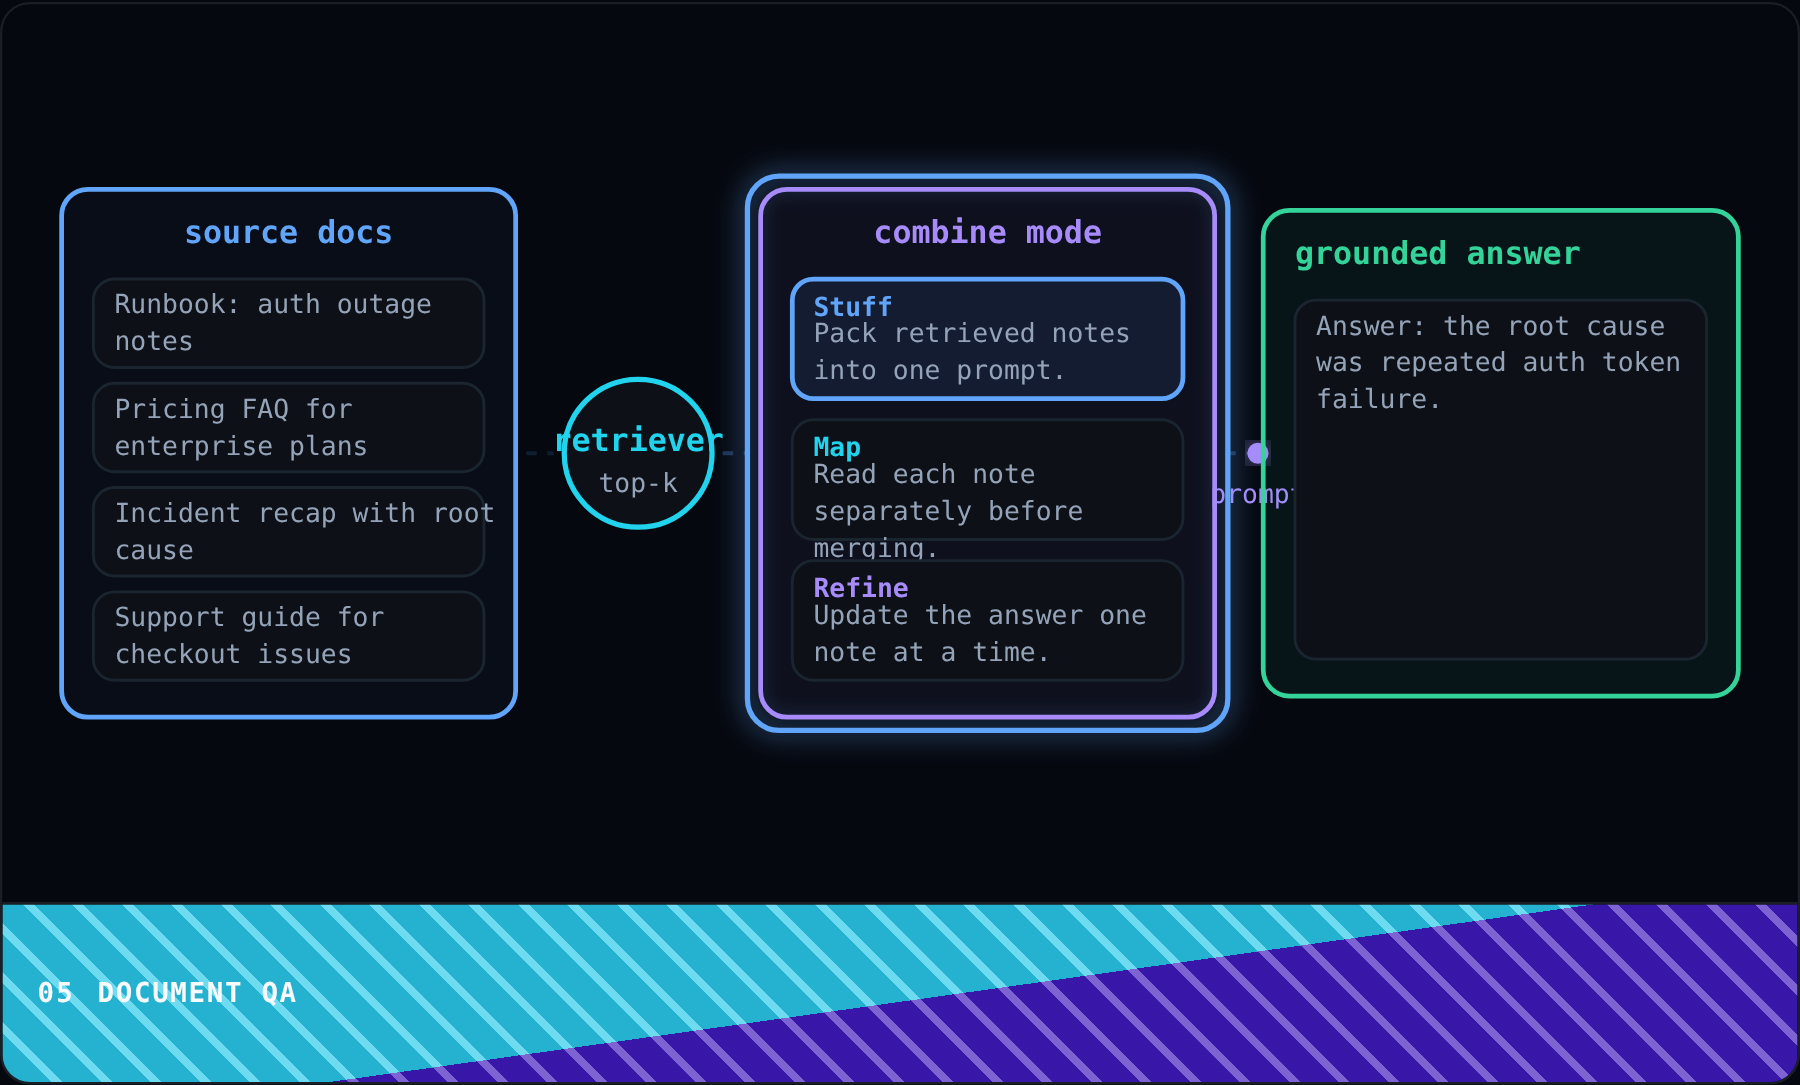The width and height of the screenshot is (1800, 1085).
Task: Click the retriever top-k circle node
Action: point(638,453)
